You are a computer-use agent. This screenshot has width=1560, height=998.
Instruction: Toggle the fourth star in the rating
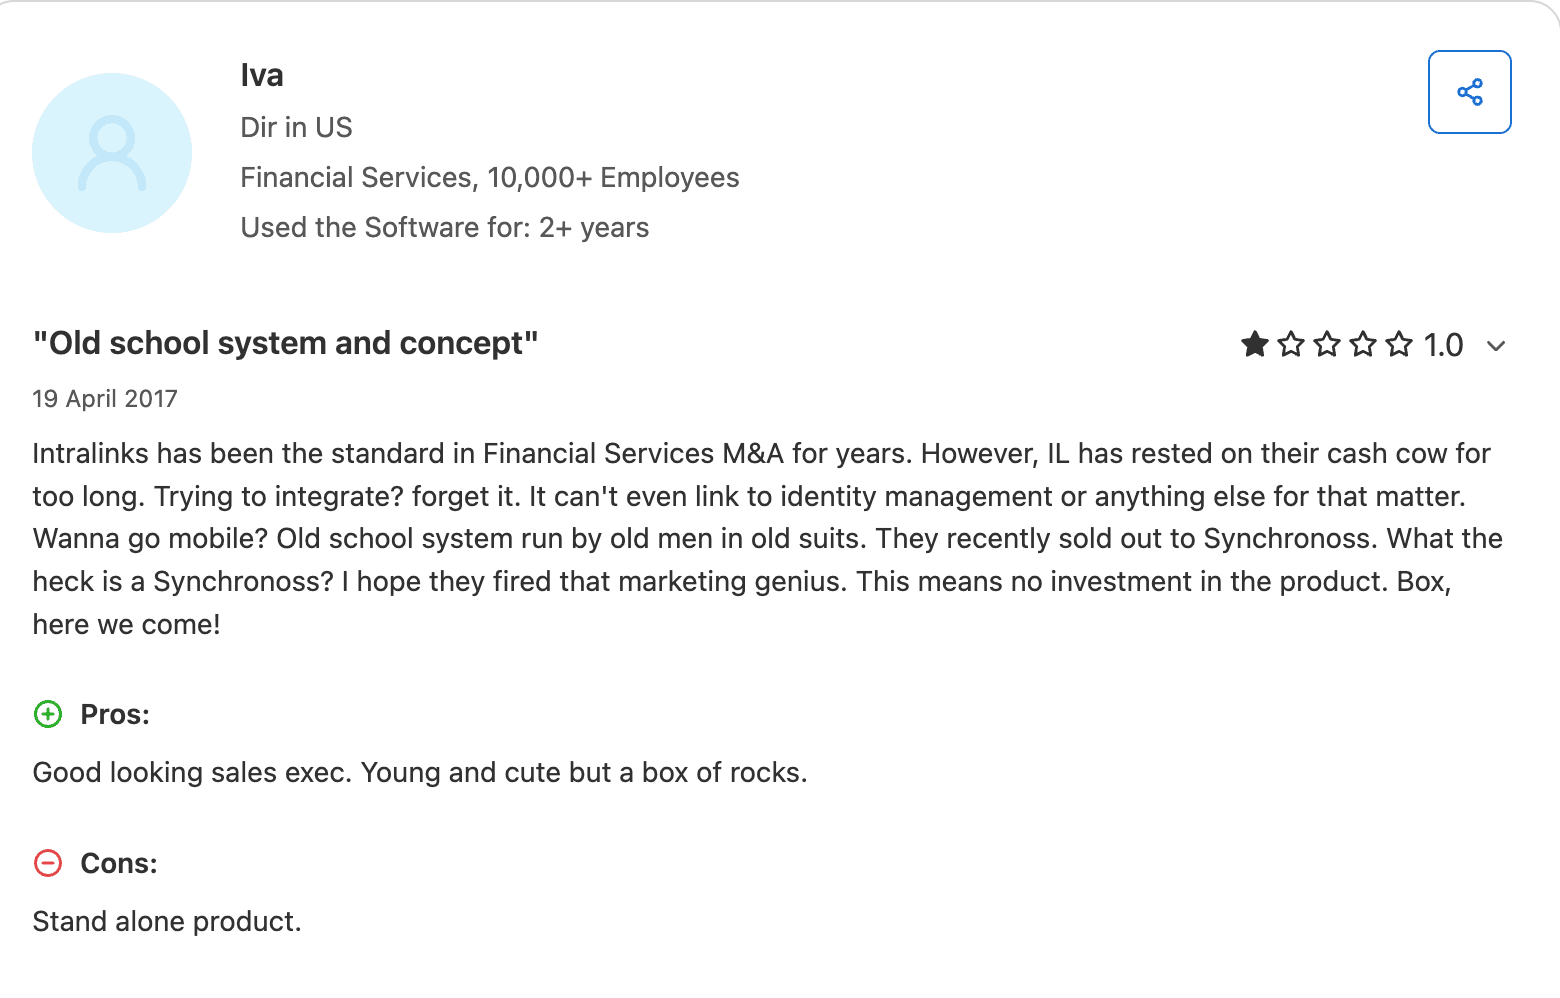1363,344
